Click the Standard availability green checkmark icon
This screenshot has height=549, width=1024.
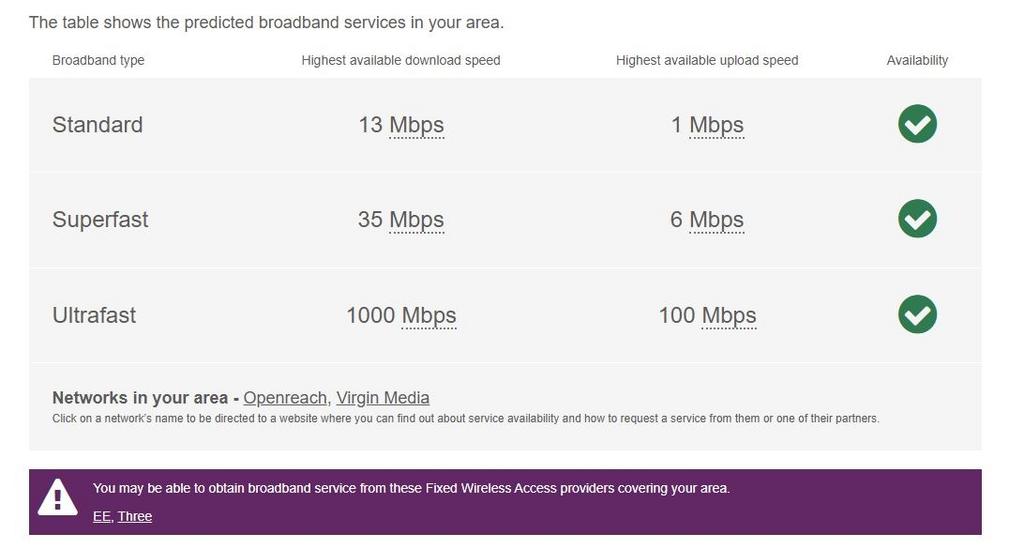[x=917, y=123]
